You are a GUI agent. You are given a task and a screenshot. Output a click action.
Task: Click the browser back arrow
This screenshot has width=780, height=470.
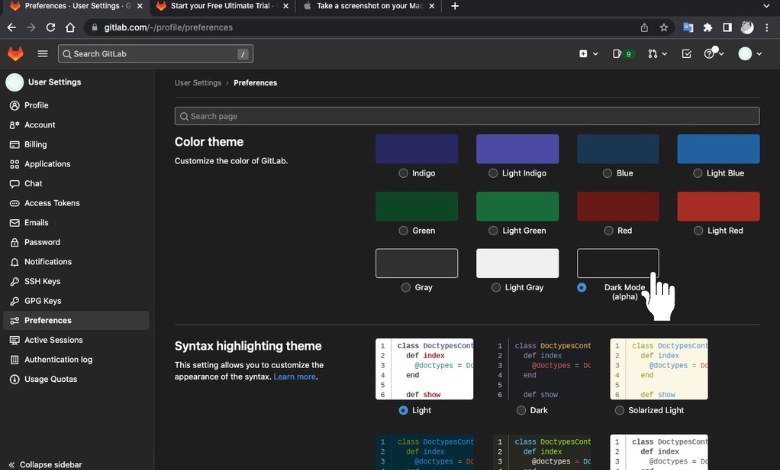[11, 27]
